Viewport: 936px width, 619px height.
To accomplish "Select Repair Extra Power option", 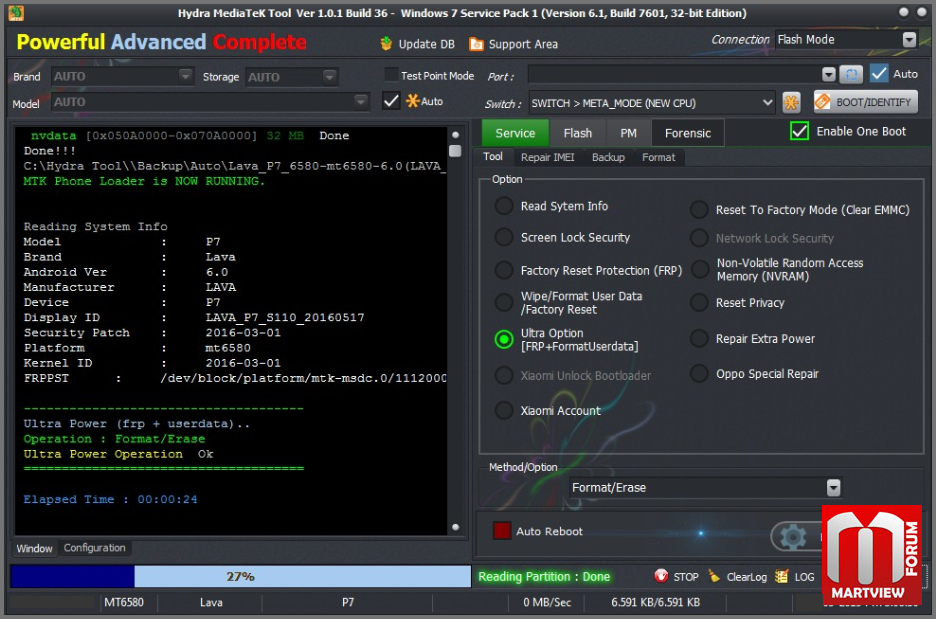I will pos(699,338).
